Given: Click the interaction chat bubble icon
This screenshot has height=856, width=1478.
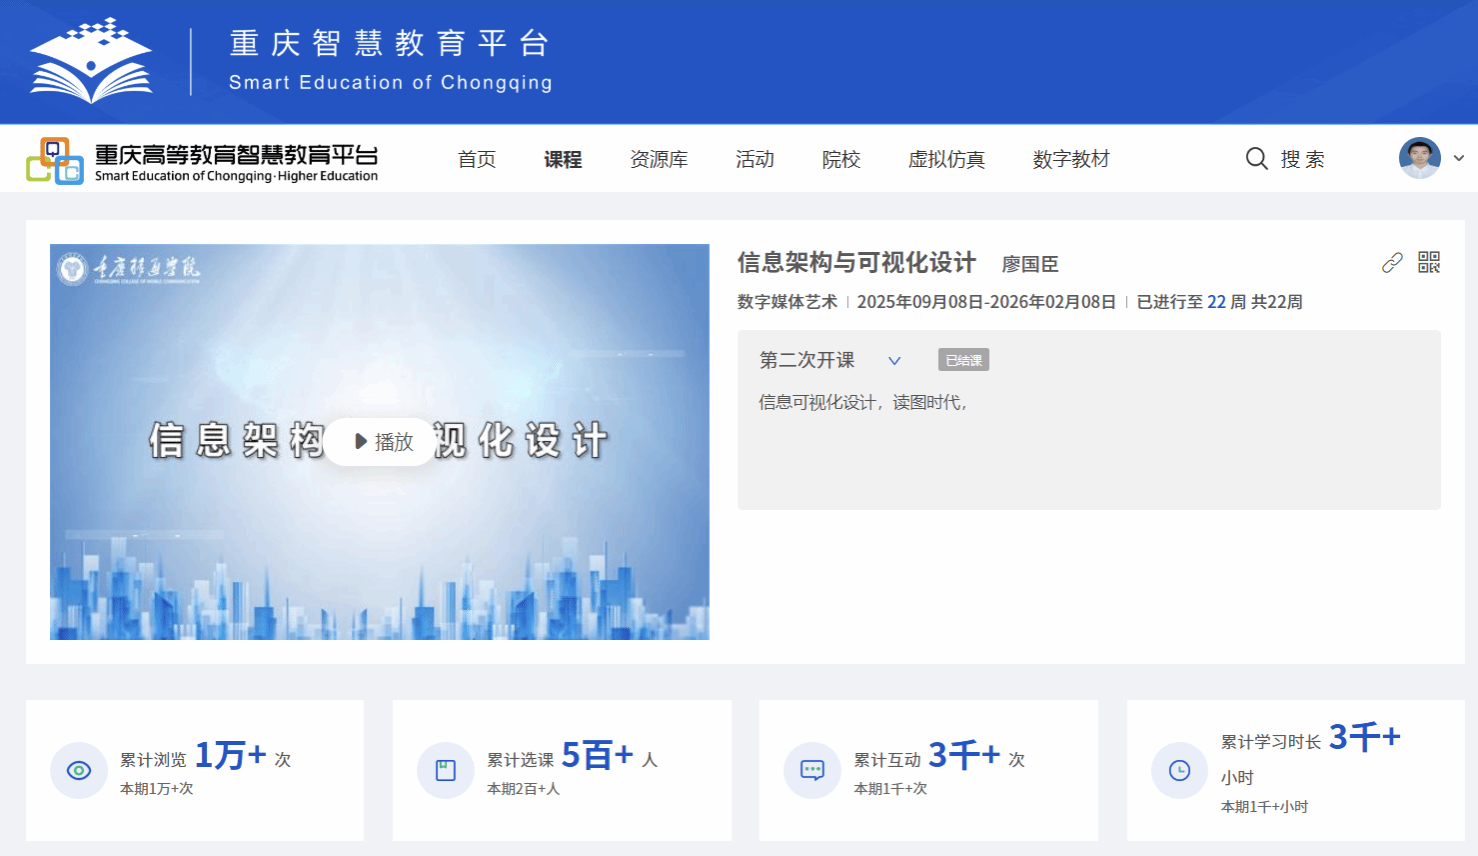Looking at the screenshot, I should 812,770.
